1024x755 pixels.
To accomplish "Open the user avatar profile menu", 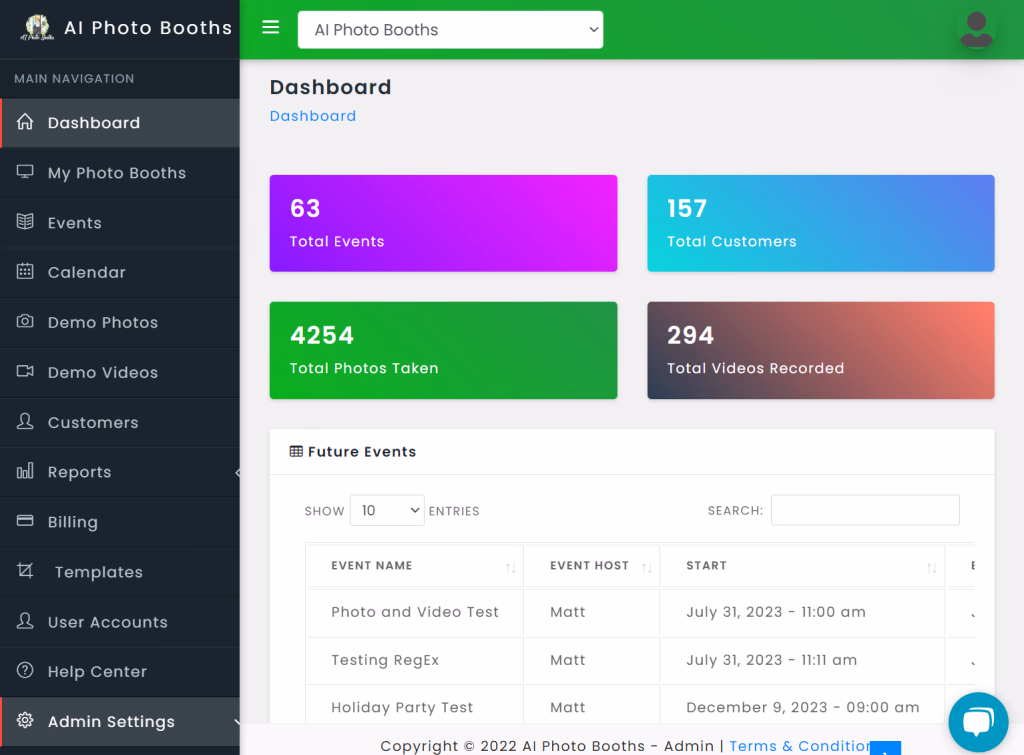I will [976, 29].
